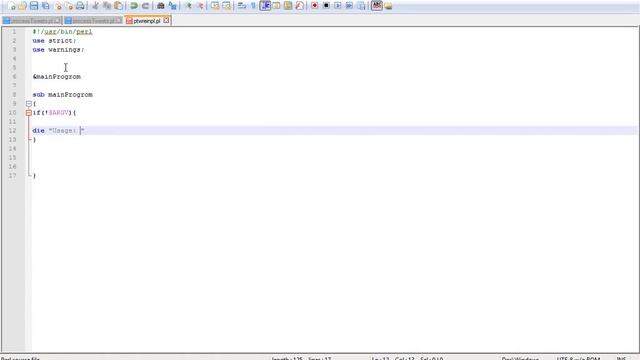Click line number 1 in the margin
Screen dimensions: 640x360
point(14,31)
